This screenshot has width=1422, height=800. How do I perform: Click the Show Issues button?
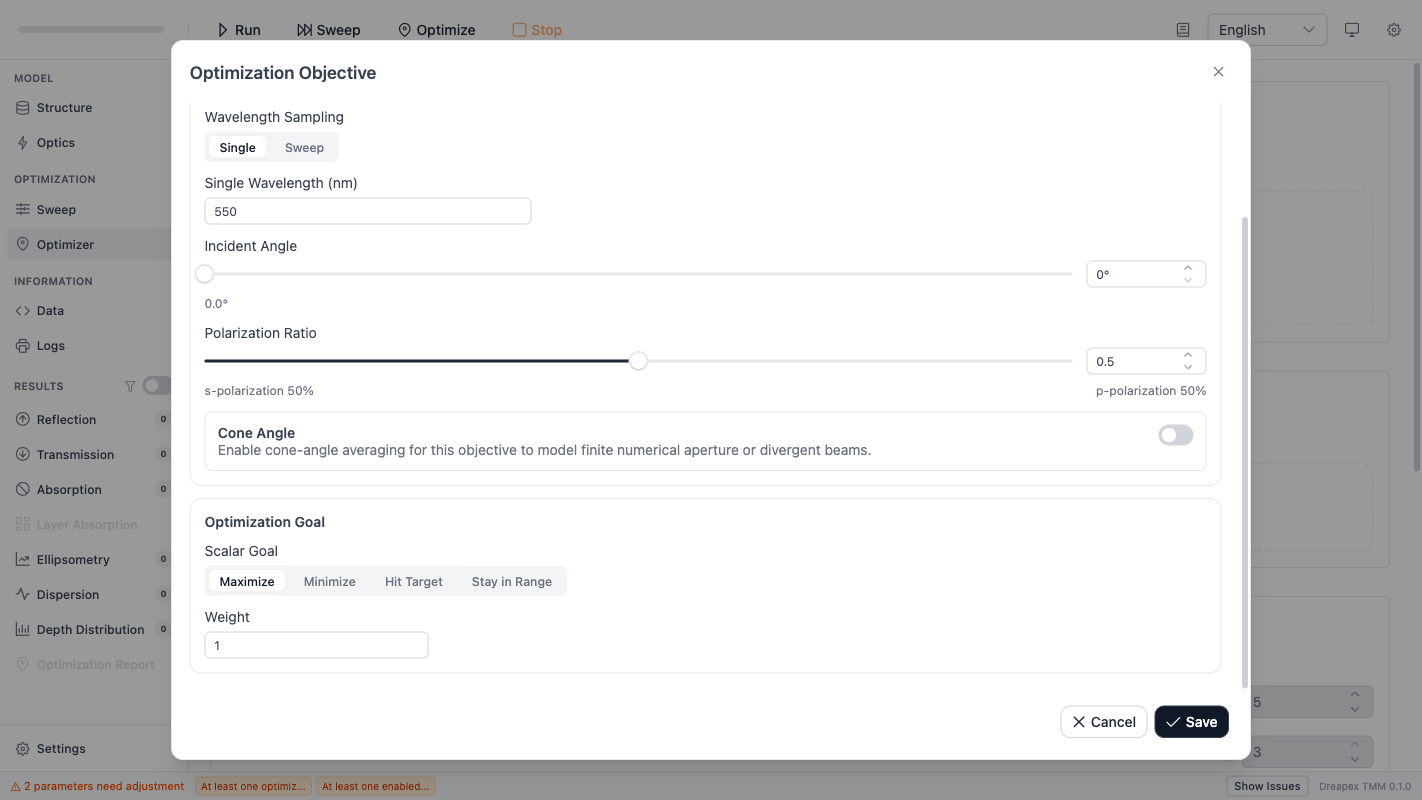coord(1266,786)
